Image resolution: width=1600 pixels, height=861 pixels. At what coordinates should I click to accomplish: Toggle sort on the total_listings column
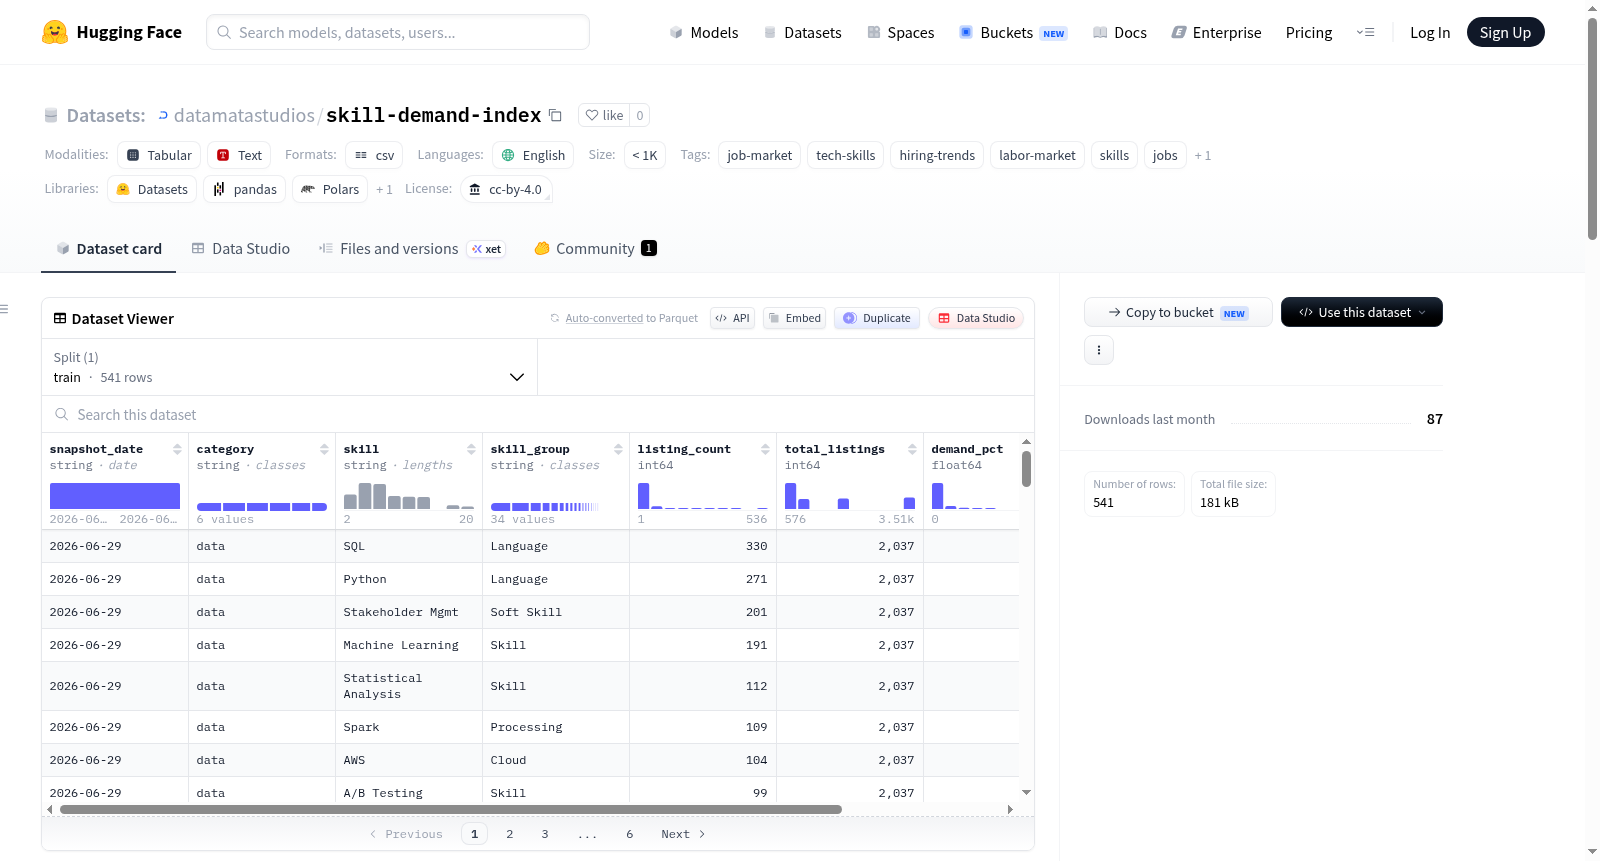point(912,449)
